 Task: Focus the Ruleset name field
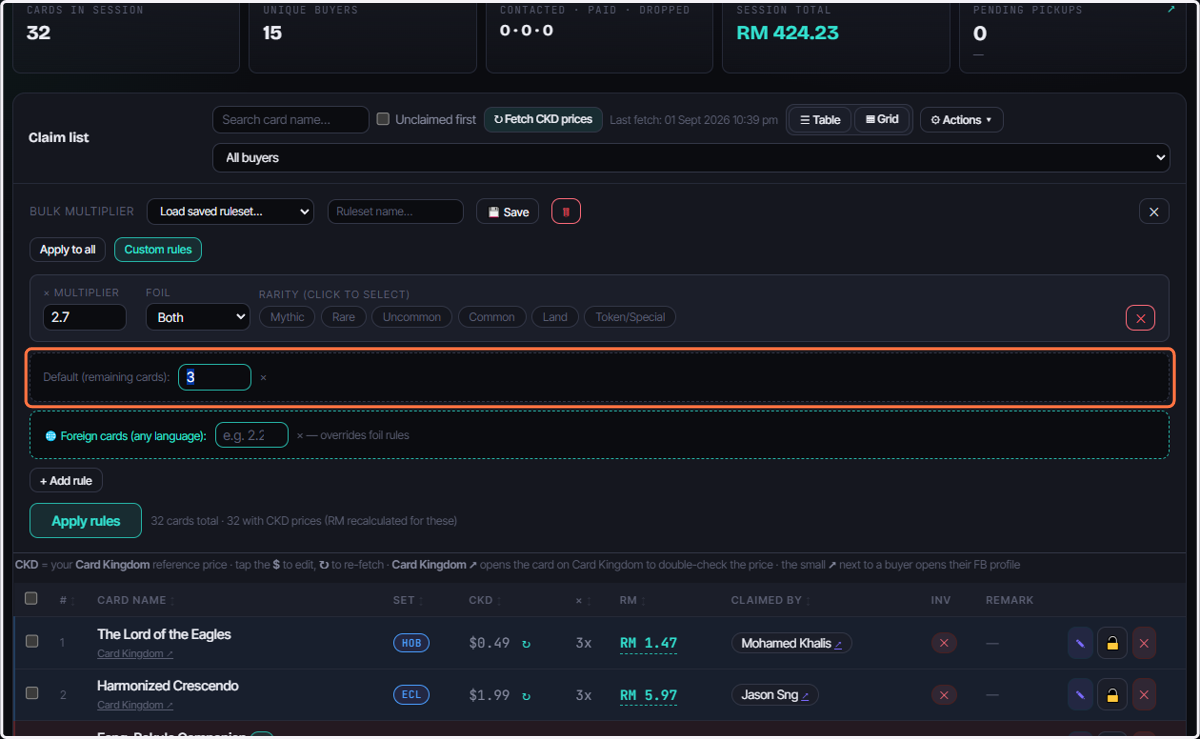(x=395, y=212)
